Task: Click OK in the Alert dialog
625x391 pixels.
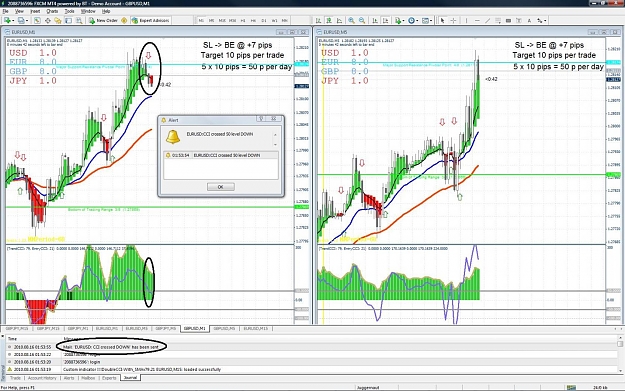Action: (221, 187)
